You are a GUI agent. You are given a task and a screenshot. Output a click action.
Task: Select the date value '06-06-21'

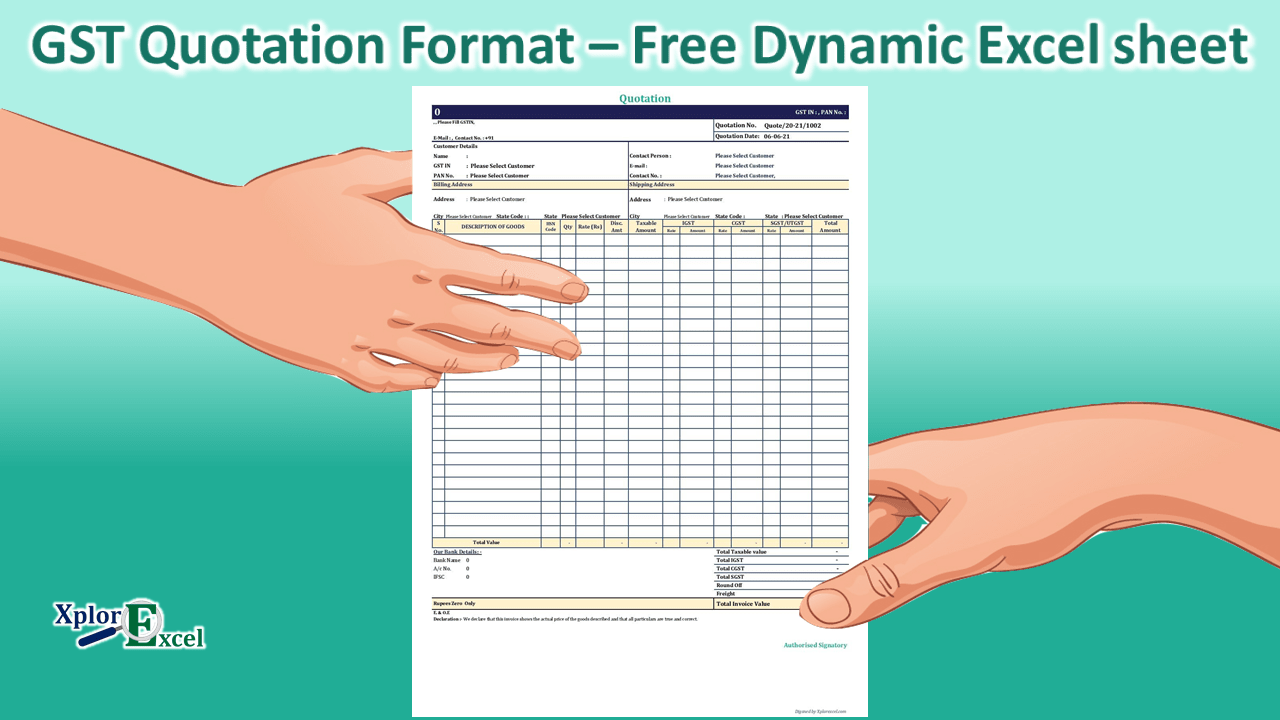pyautogui.click(x=777, y=136)
